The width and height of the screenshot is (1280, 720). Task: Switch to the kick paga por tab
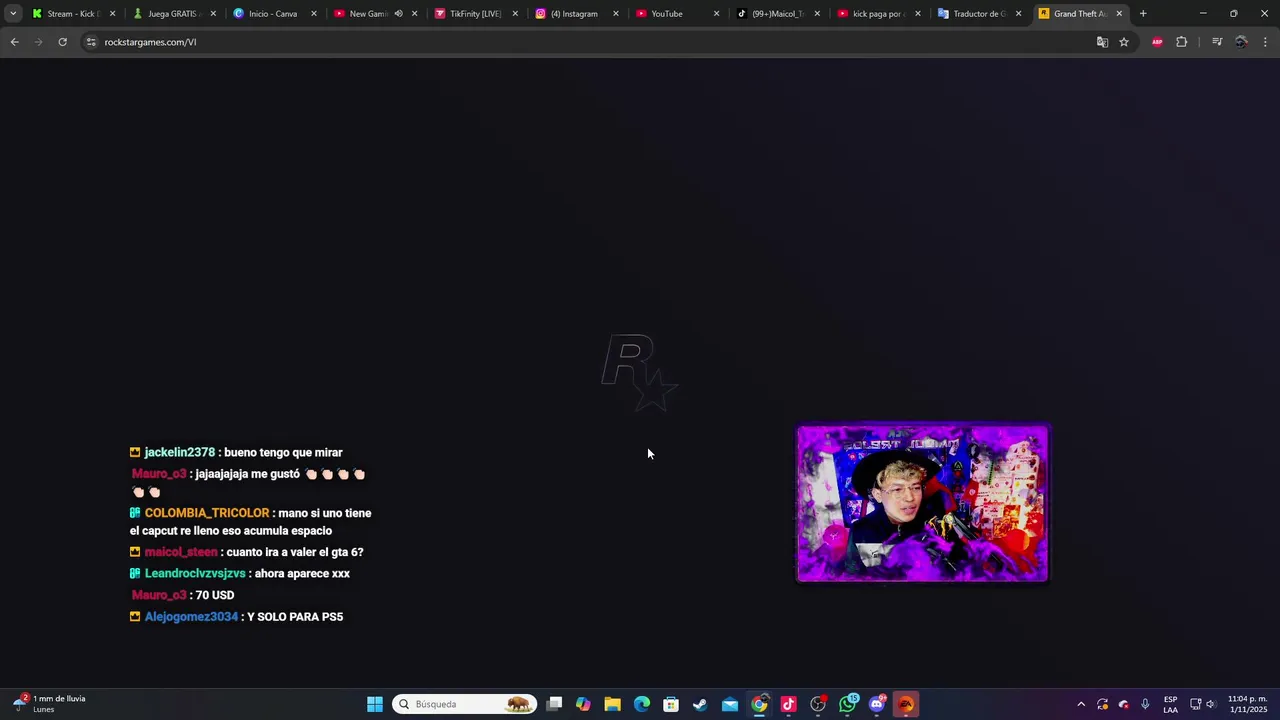point(878,14)
